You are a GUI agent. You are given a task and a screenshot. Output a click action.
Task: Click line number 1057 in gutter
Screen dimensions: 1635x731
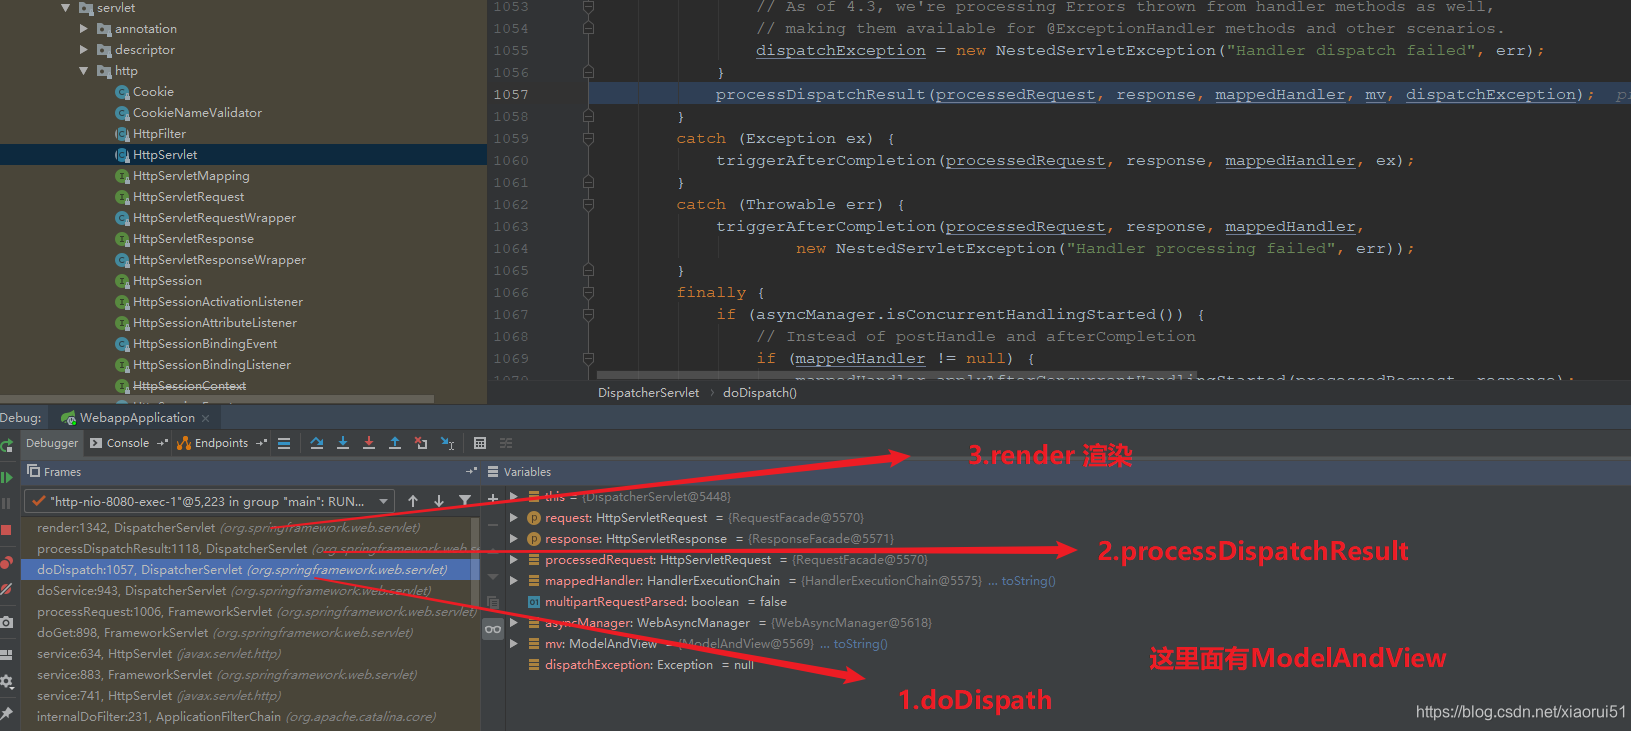tap(511, 95)
